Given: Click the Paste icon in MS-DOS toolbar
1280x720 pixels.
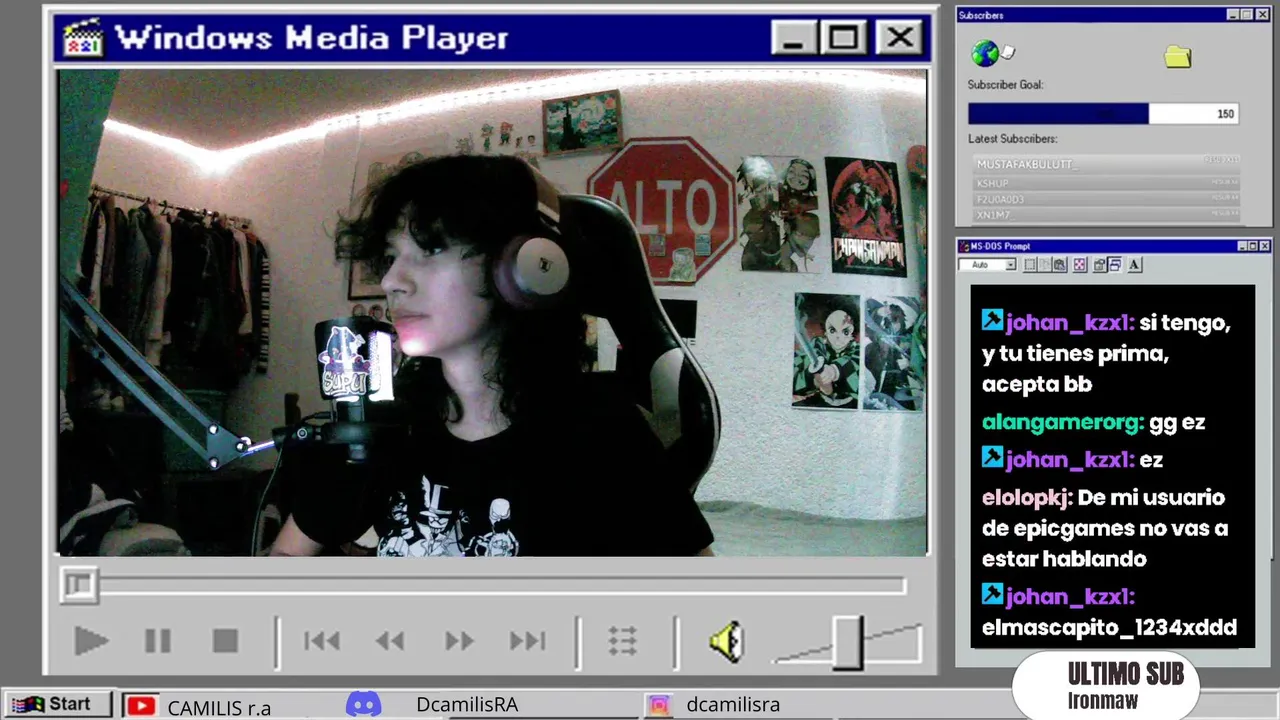Looking at the screenshot, I should [1059, 265].
